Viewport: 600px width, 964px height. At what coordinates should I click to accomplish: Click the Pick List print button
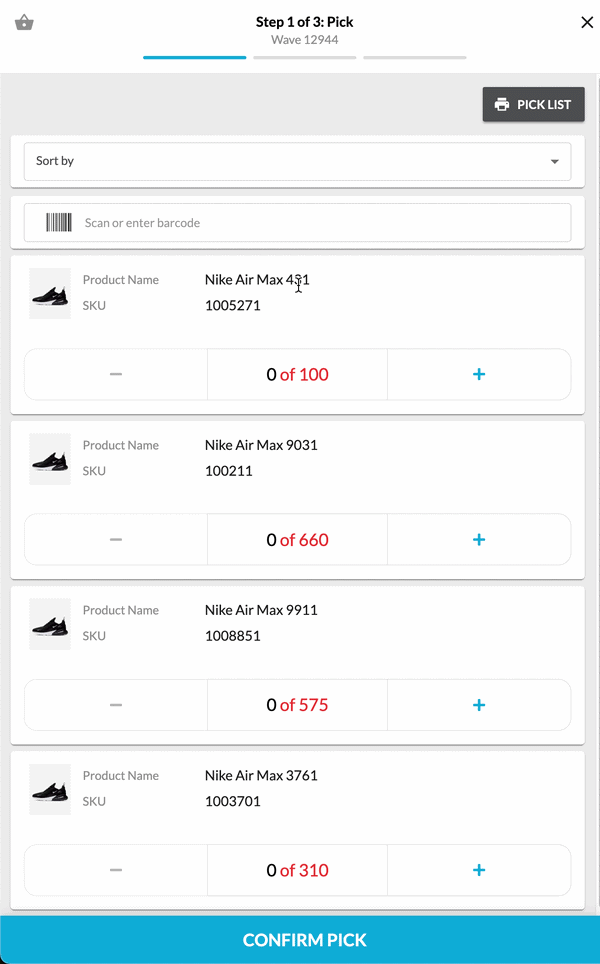533,105
